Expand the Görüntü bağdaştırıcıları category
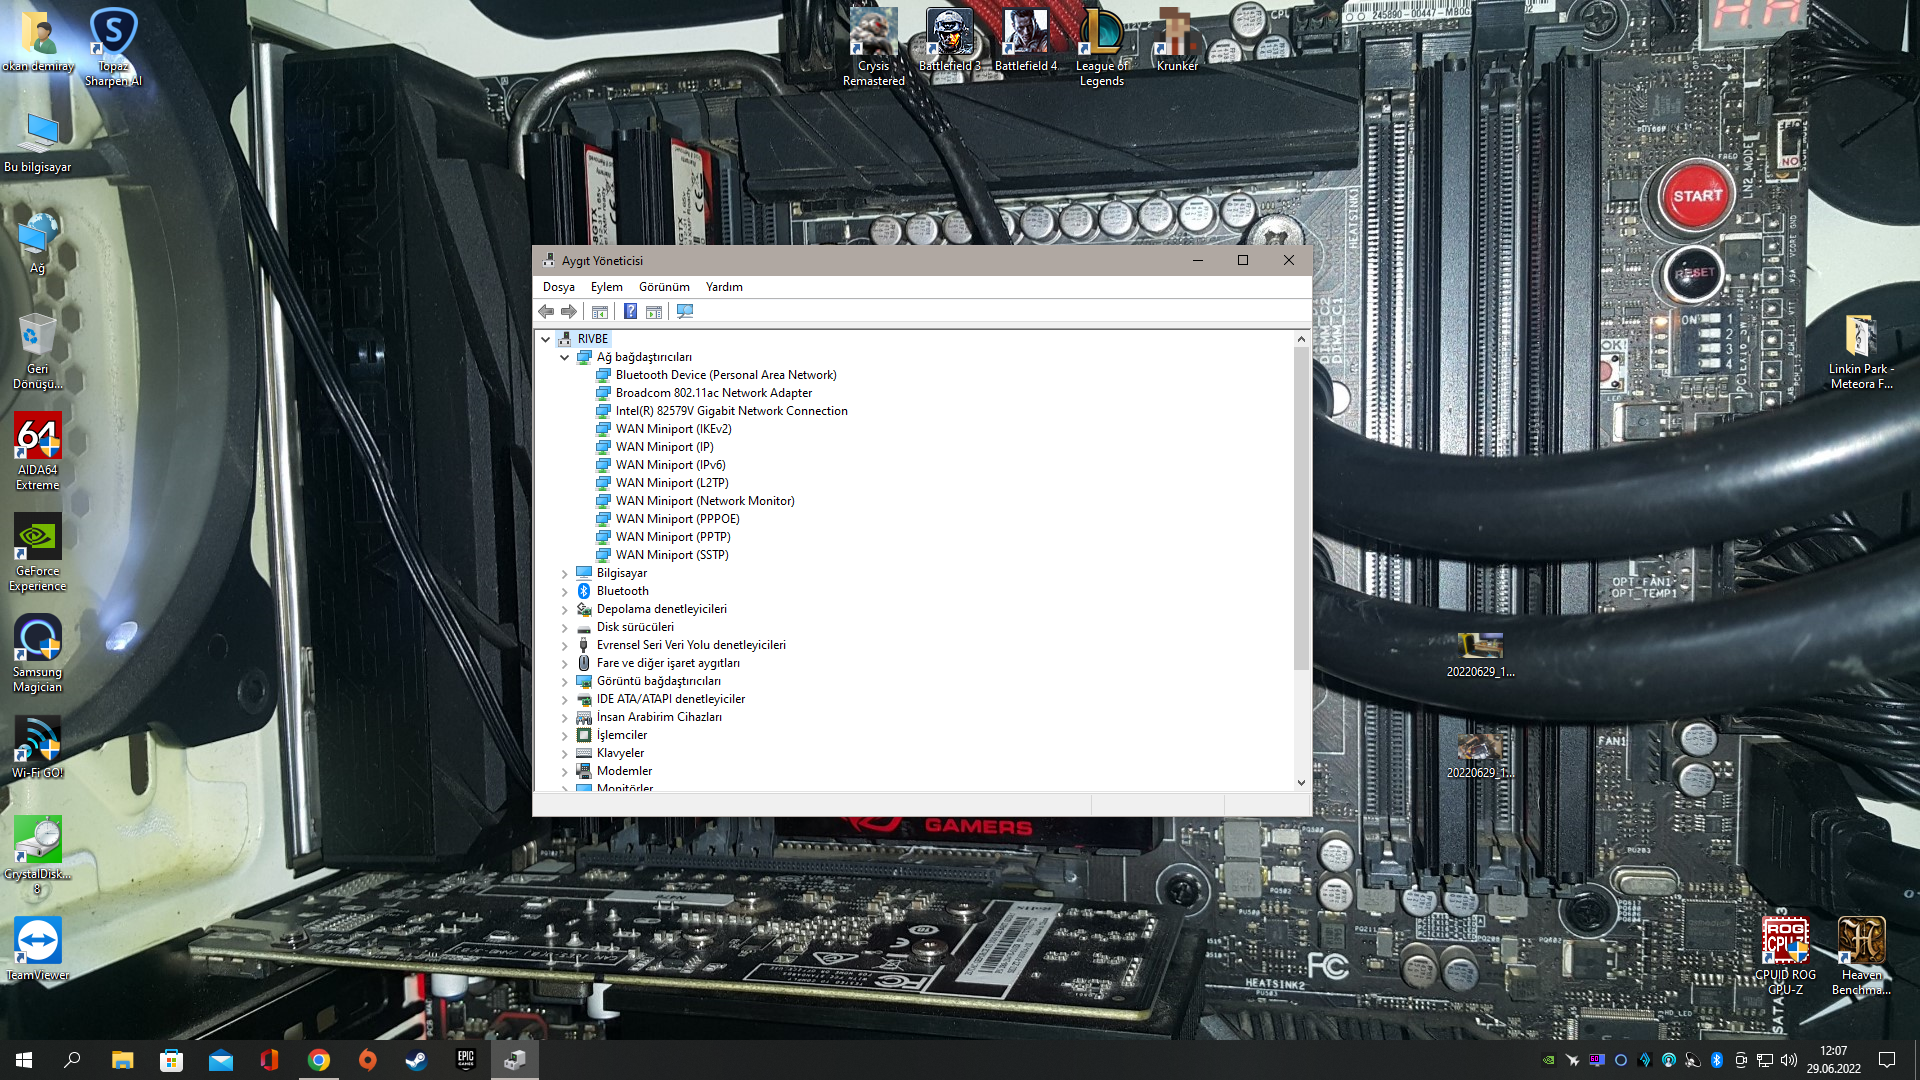The height and width of the screenshot is (1080, 1920). coord(565,681)
